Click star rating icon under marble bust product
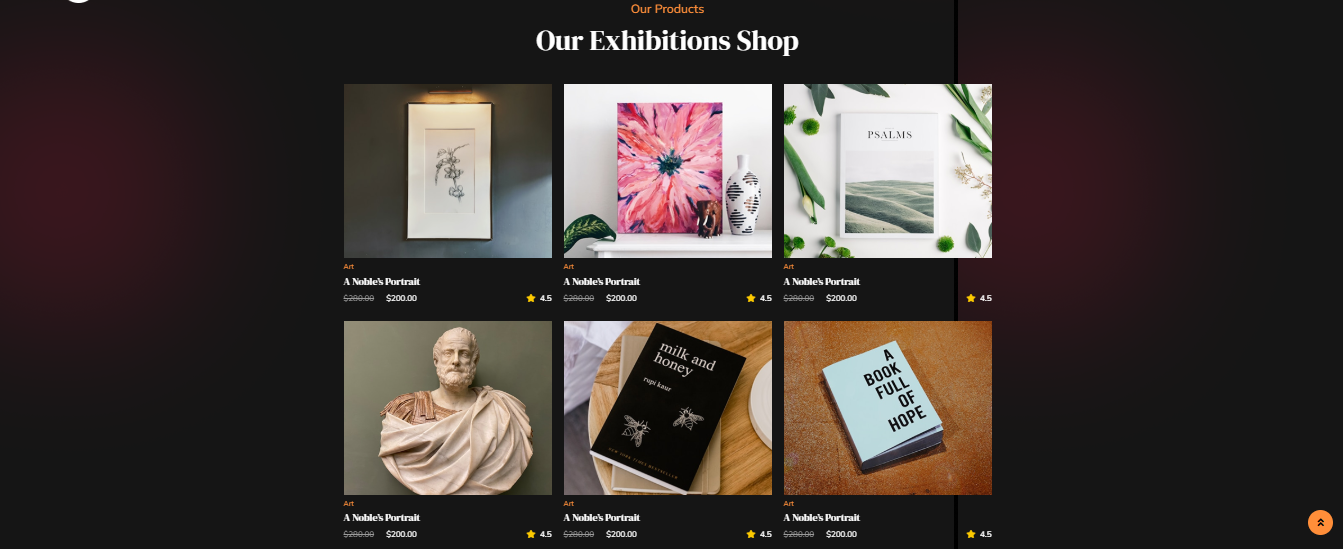The height and width of the screenshot is (549, 1344). (x=531, y=534)
